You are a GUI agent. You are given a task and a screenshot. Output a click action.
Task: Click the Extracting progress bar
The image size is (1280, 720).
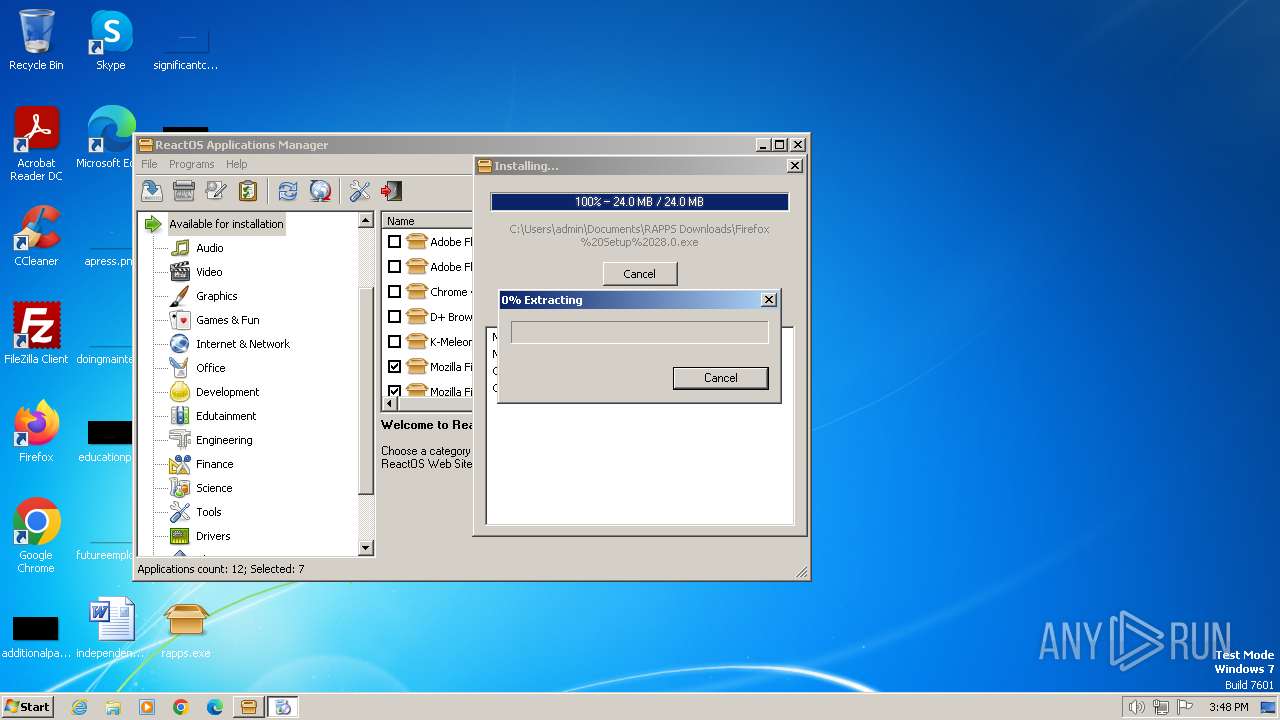640,332
